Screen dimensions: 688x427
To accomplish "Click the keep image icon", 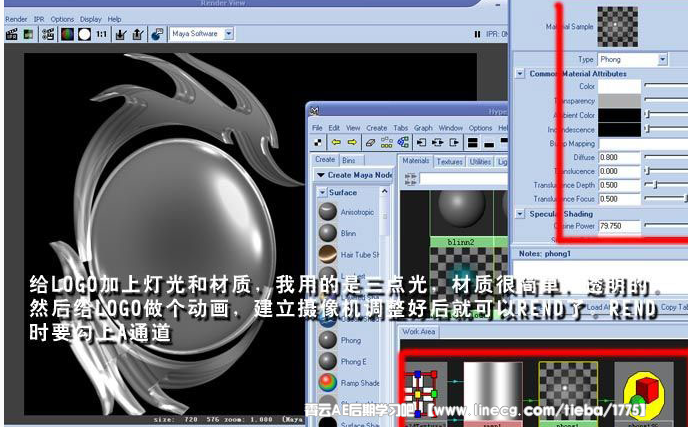I will pyautogui.click(x=121, y=34).
